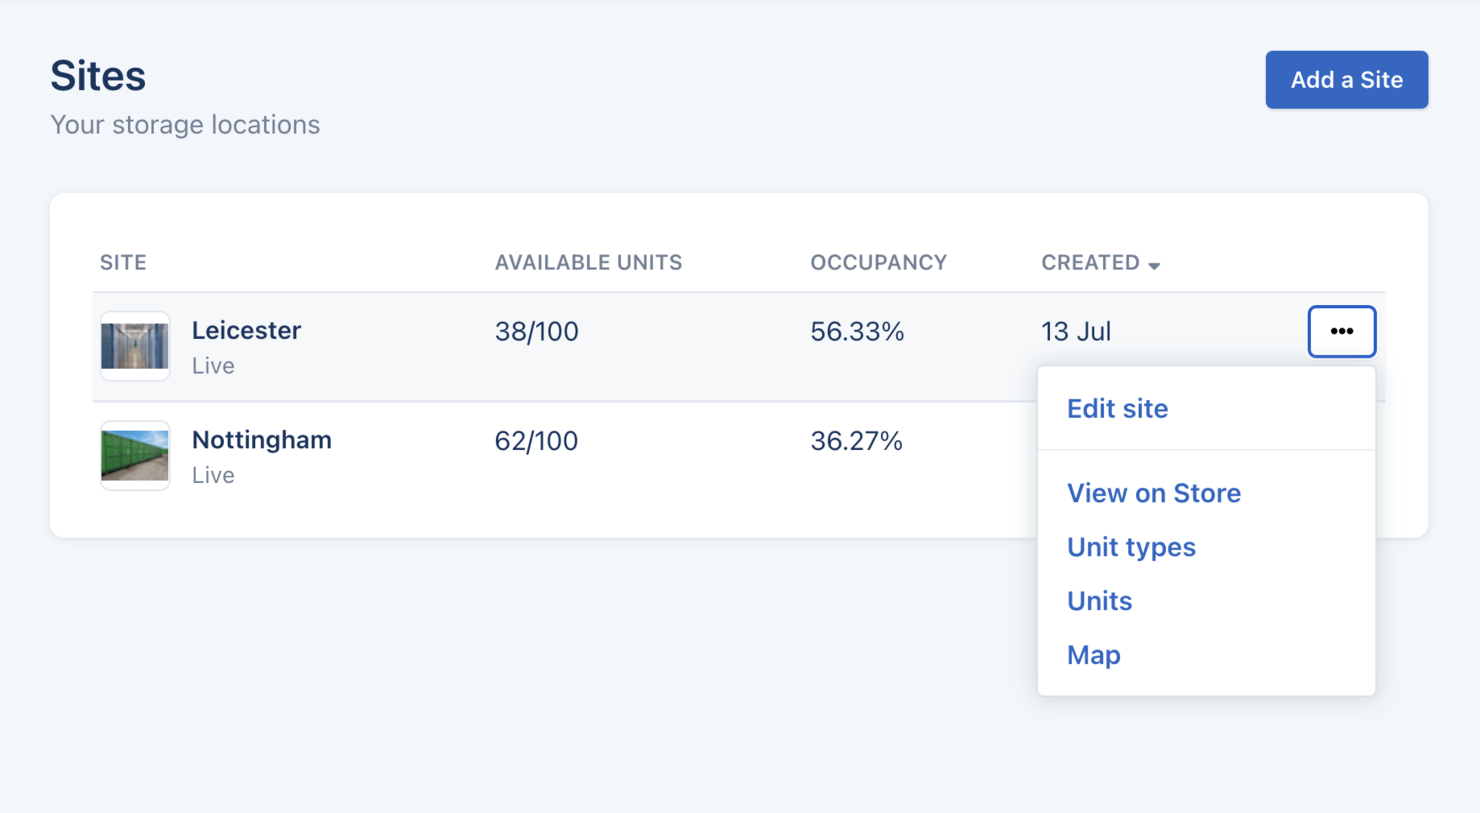
Task: Click the Leicester site thumbnail image
Action: coord(135,346)
